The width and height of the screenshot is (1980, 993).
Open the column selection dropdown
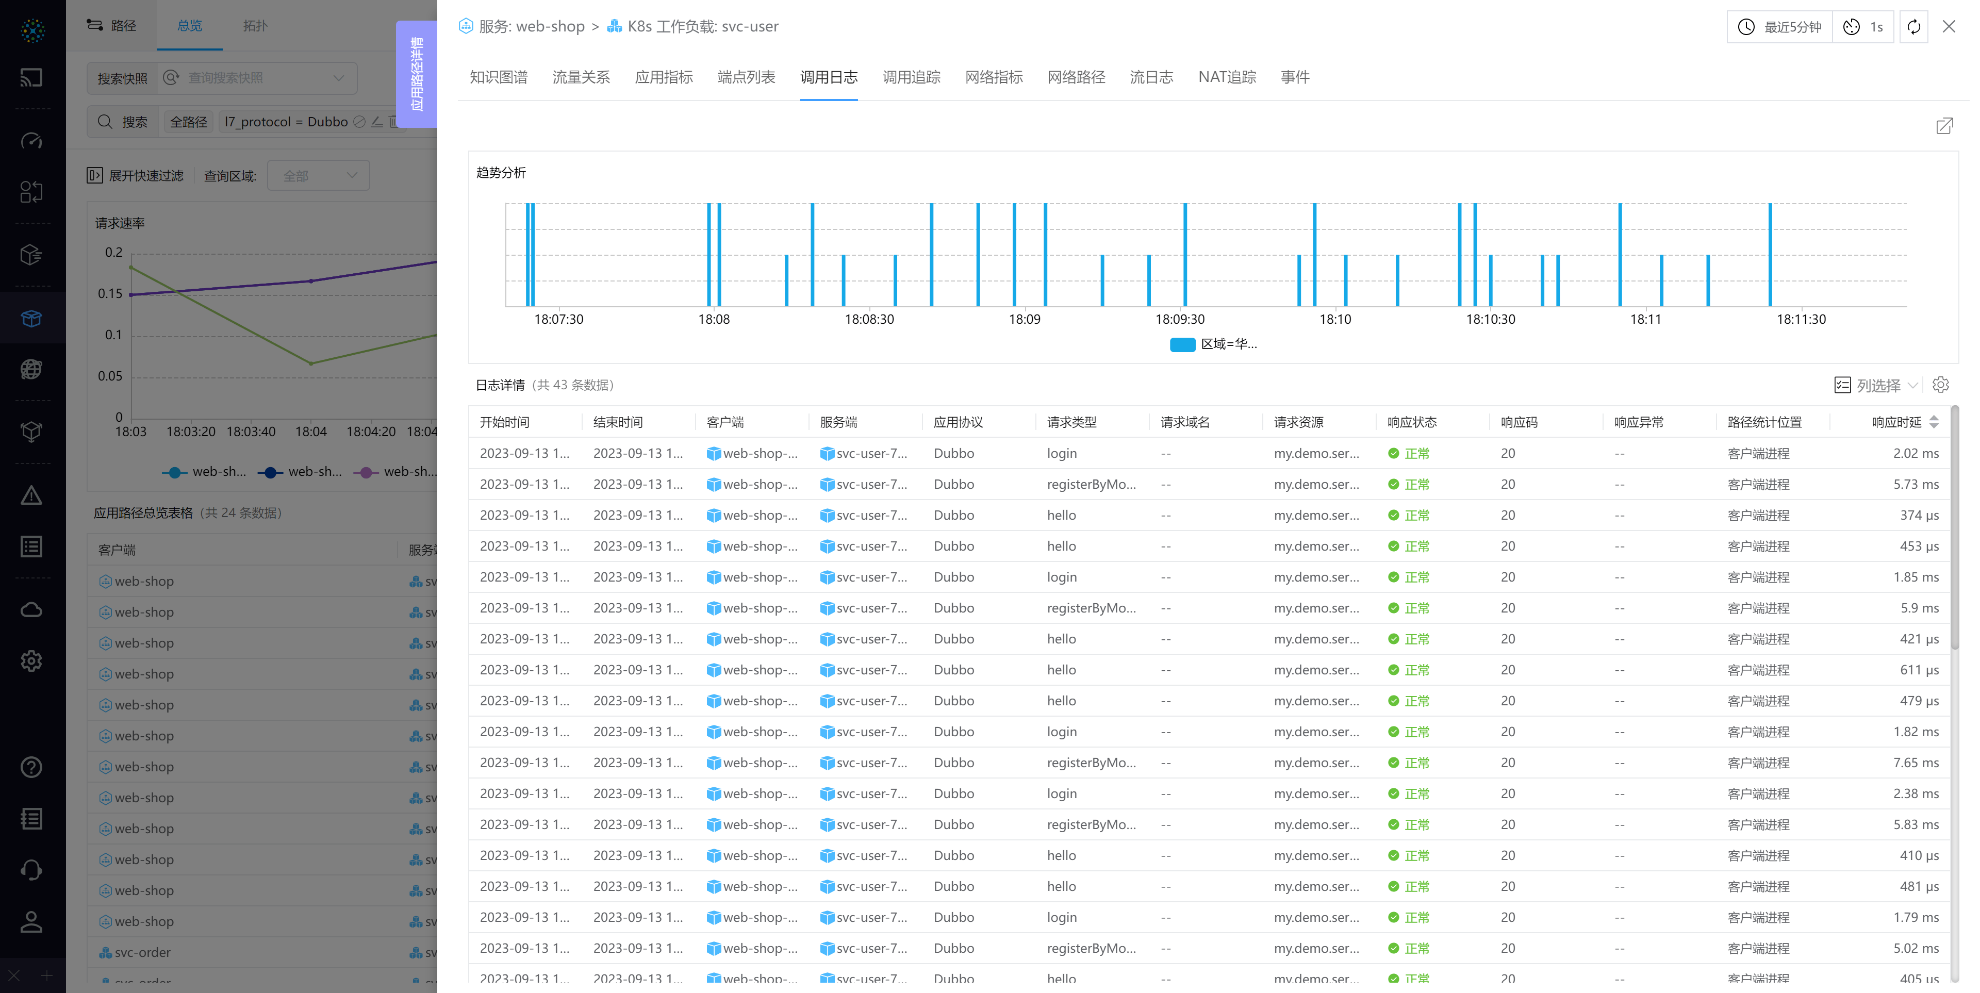(1876, 385)
